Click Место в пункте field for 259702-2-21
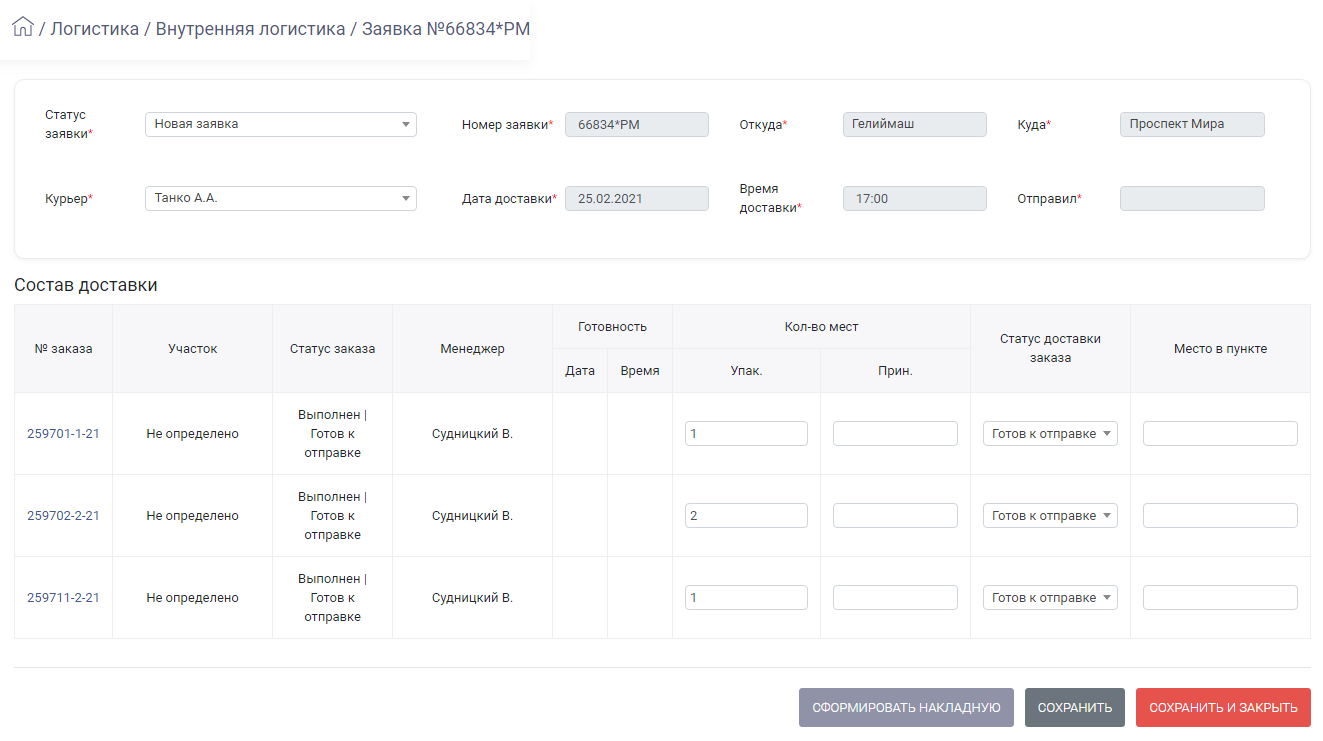1323x741 pixels. (1220, 515)
